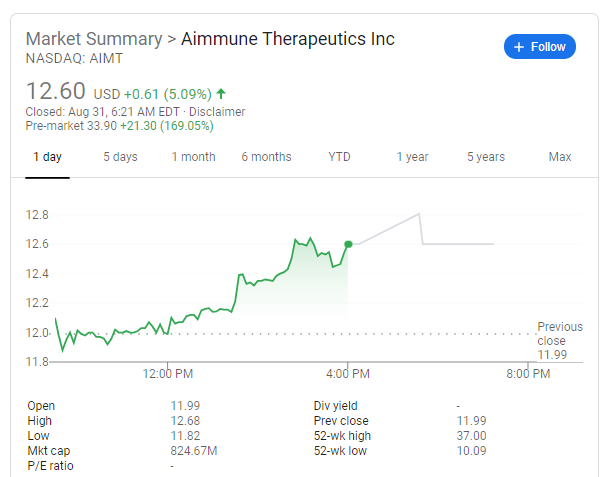Show the 6 months chart
Viewport: 611px width, 477px height.
(267, 157)
